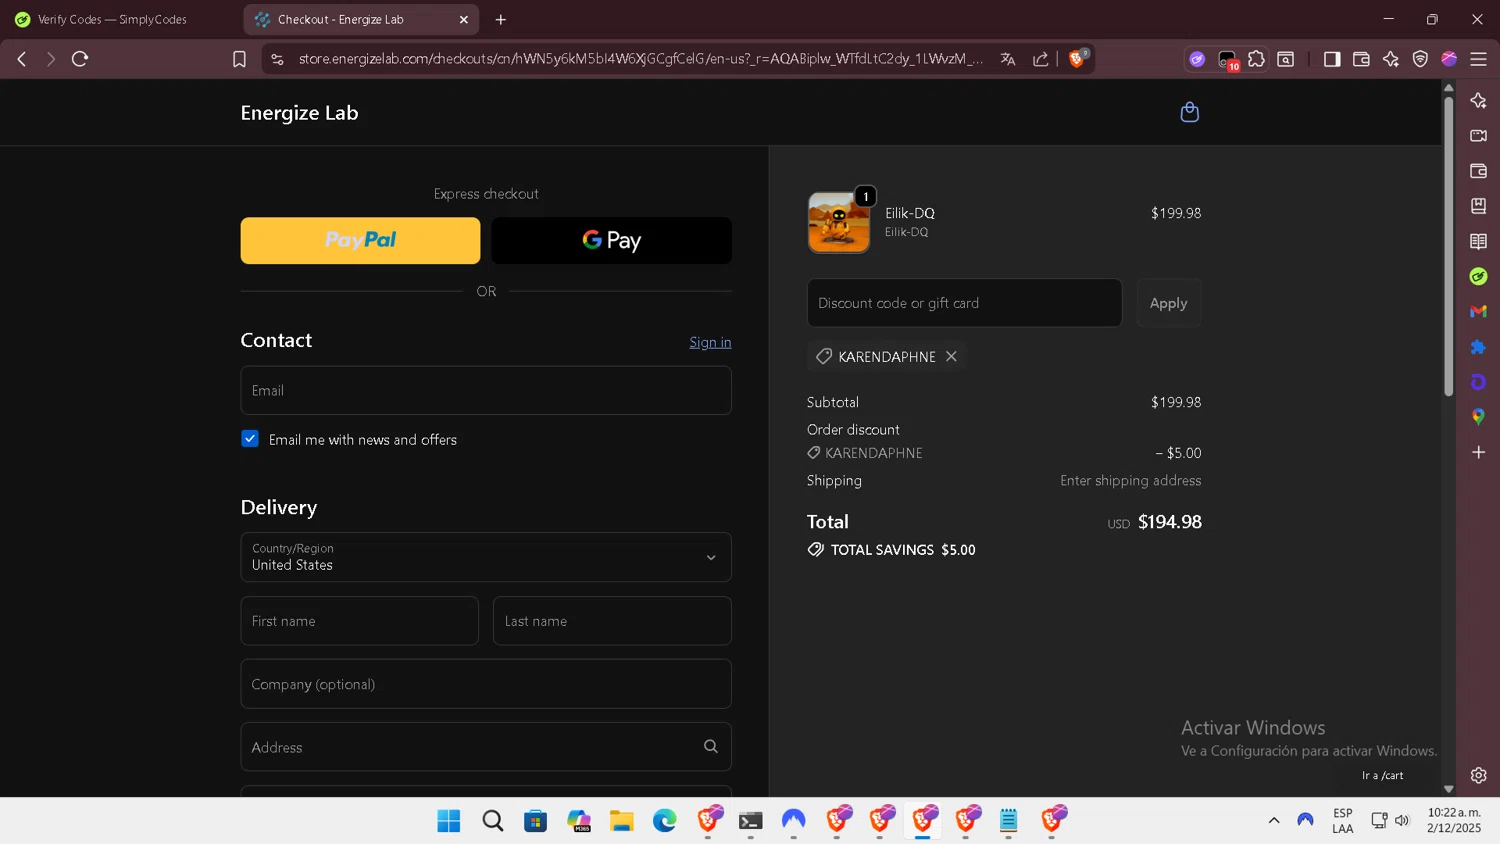This screenshot has height=844, width=1500.
Task: Click the Eilik-DQ product thumbnail
Action: click(x=839, y=222)
